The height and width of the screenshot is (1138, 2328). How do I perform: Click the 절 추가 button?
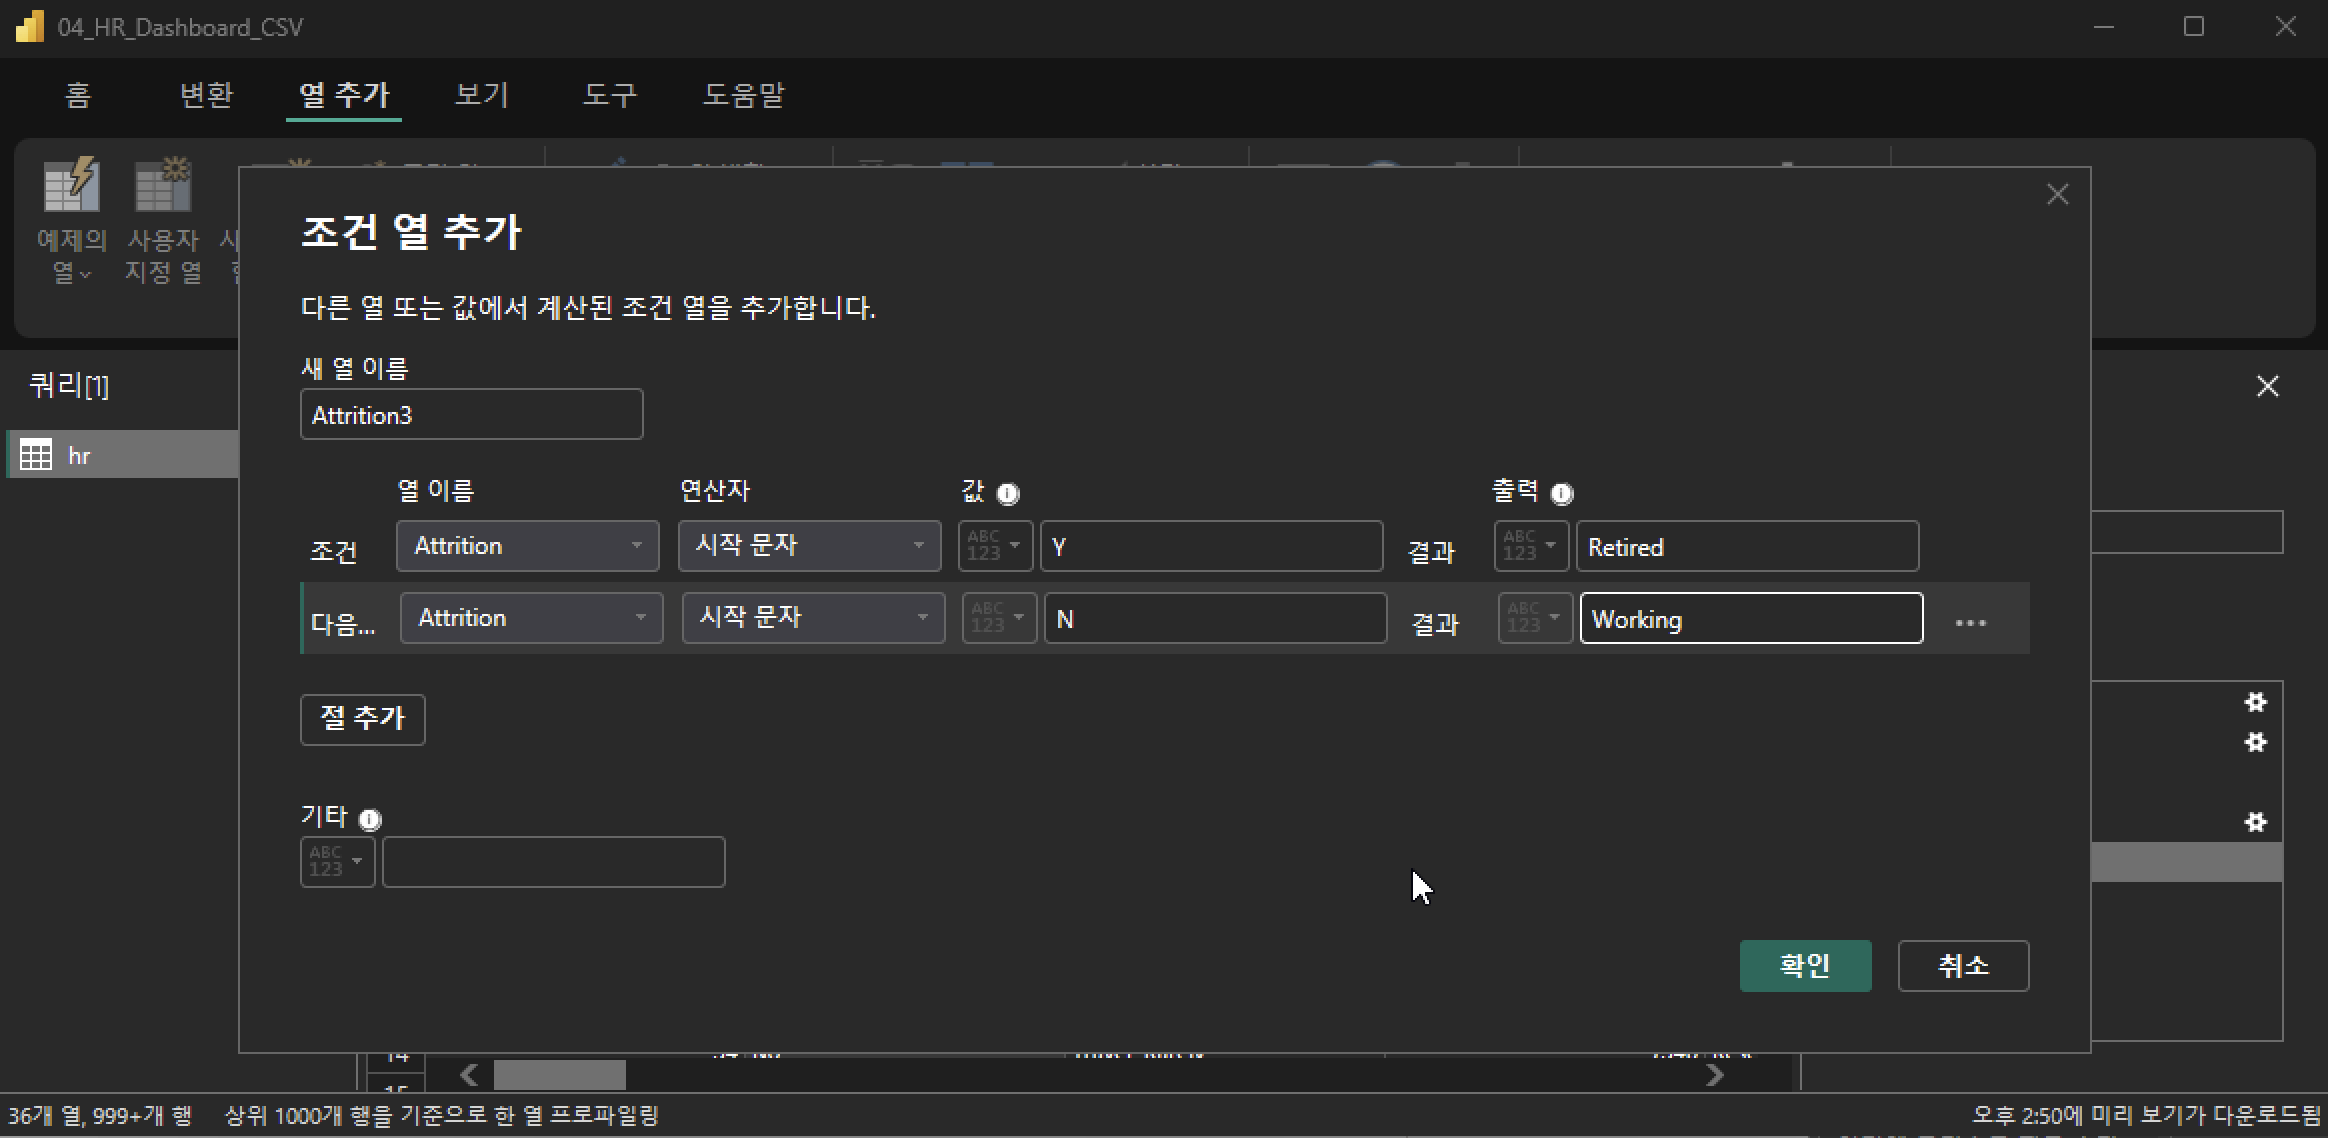[x=362, y=719]
